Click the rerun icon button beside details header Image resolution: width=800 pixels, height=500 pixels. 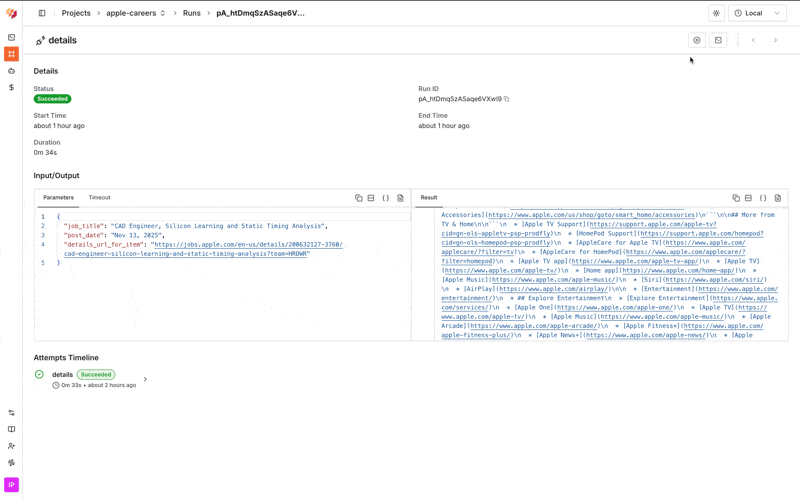tap(697, 40)
